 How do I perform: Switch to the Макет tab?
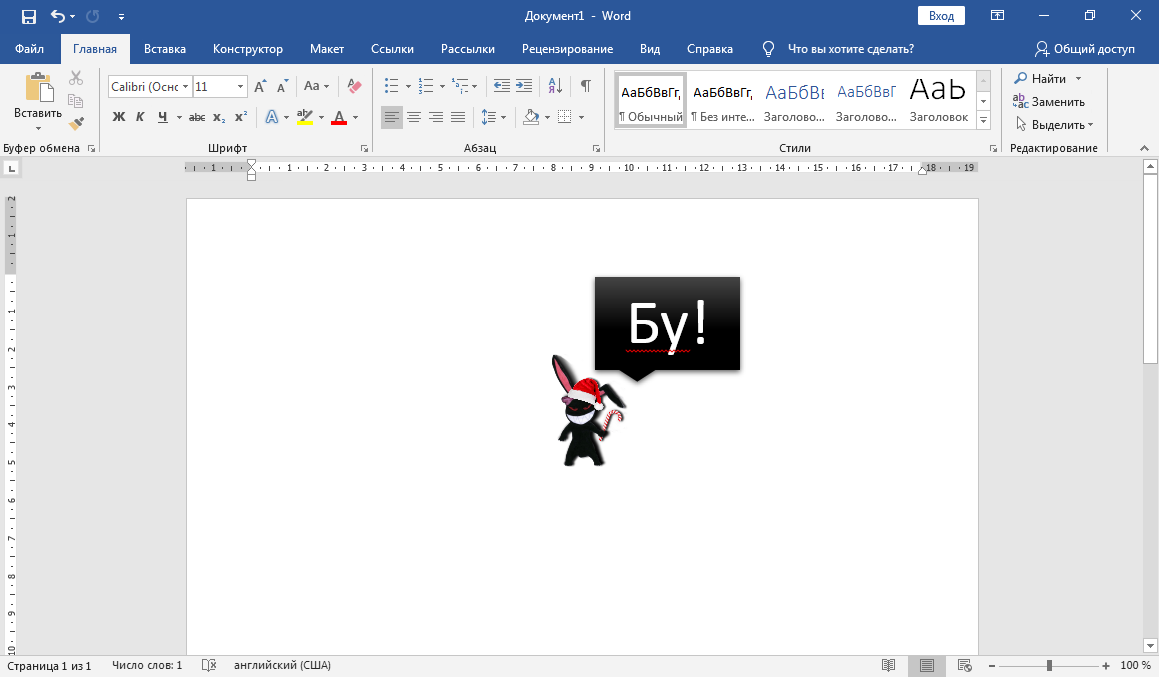(x=327, y=49)
